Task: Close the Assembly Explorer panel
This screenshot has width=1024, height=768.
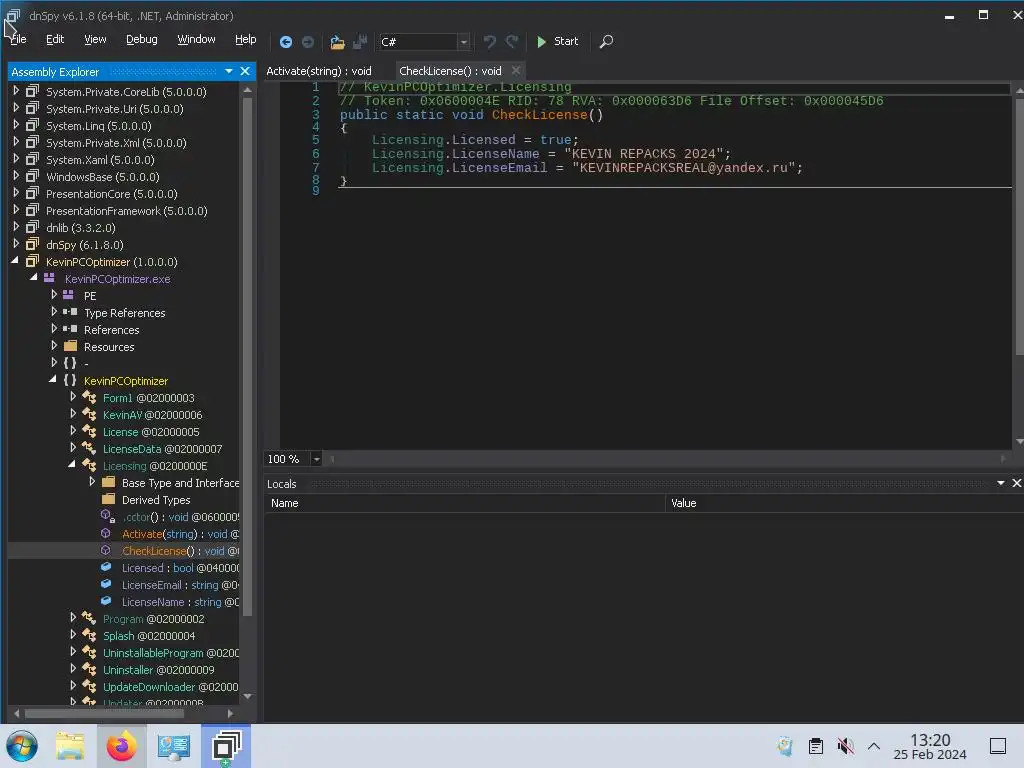Action: 245,71
